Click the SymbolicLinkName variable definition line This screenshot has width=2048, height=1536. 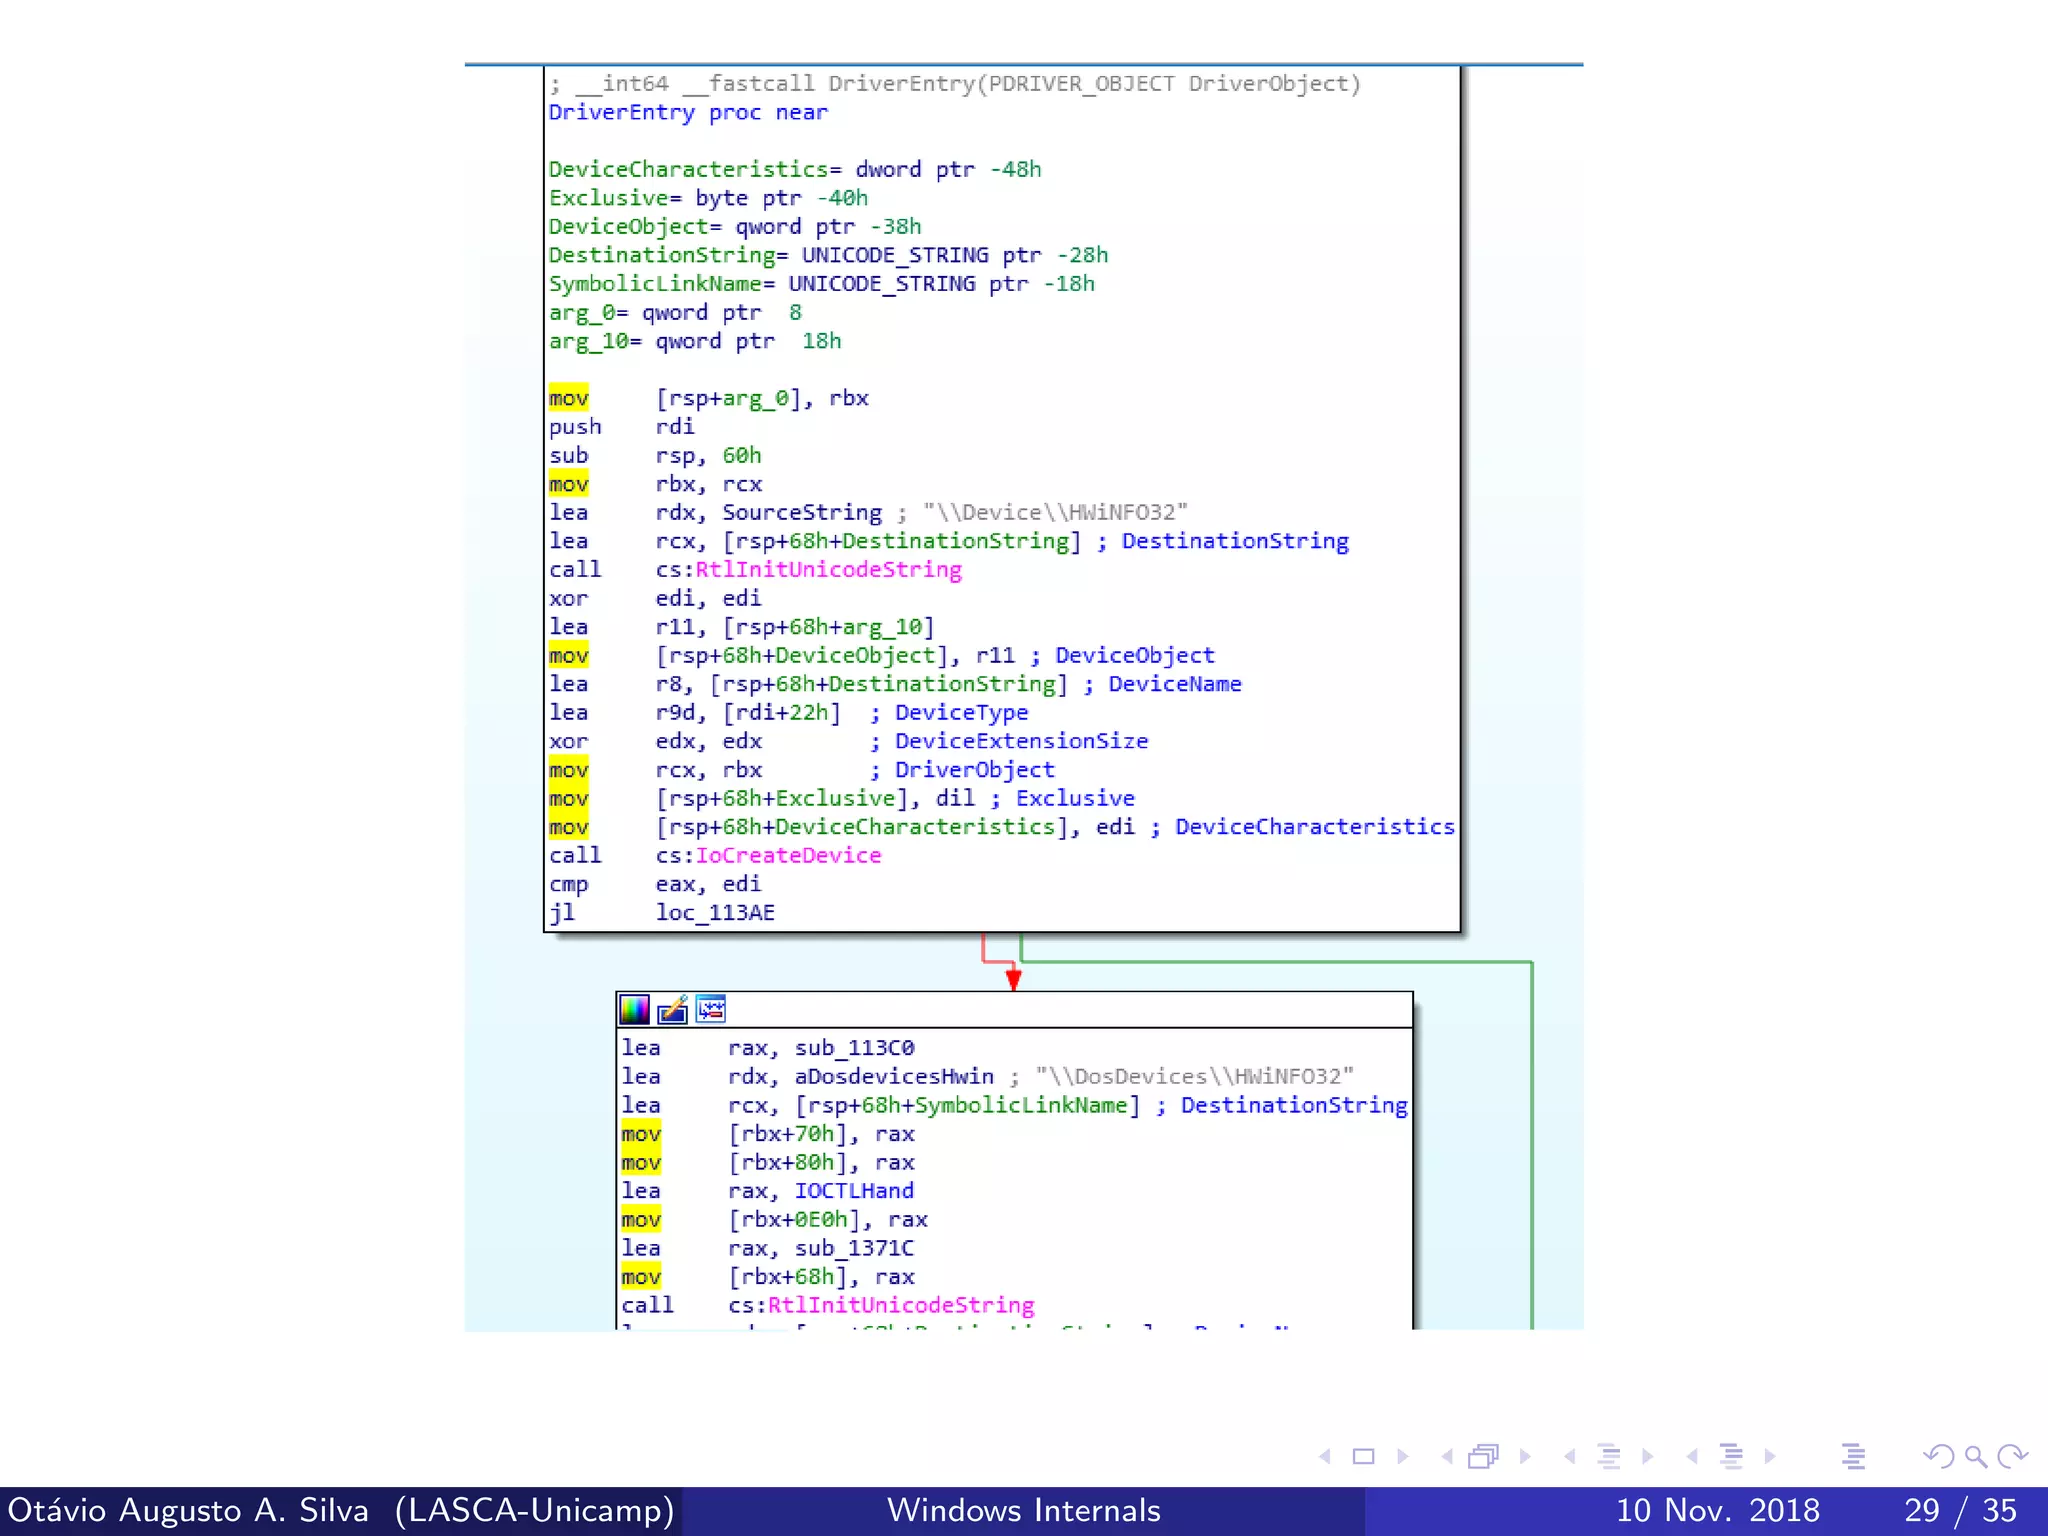[x=821, y=284]
